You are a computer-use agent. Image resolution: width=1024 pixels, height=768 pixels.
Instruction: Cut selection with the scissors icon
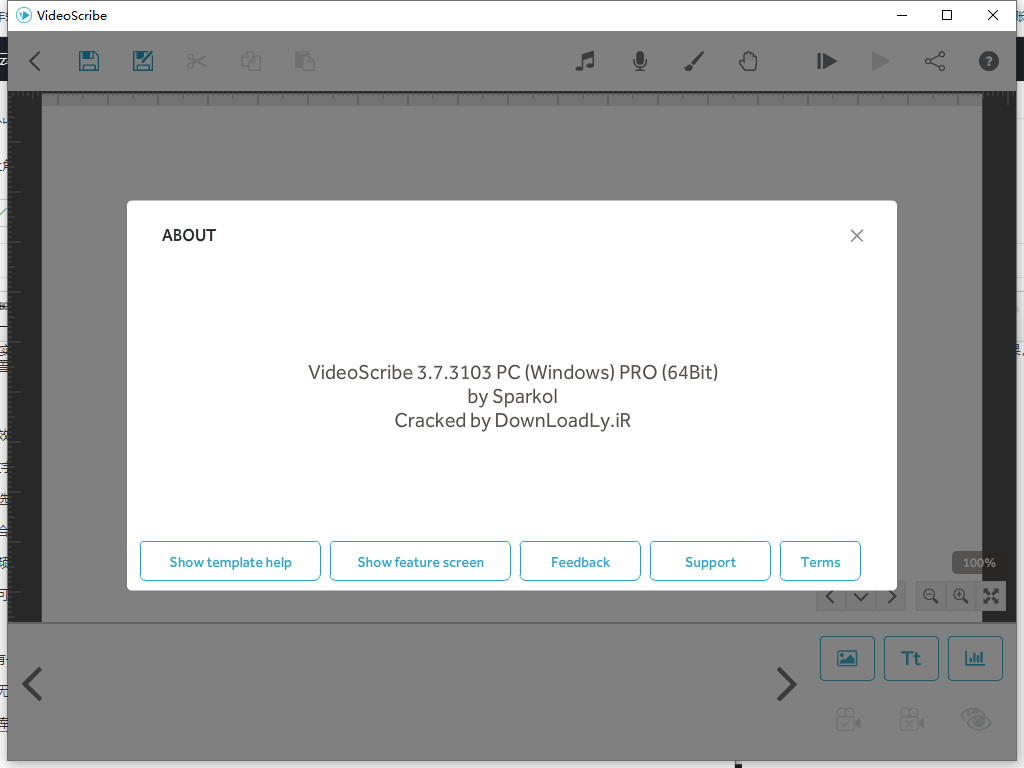point(197,61)
